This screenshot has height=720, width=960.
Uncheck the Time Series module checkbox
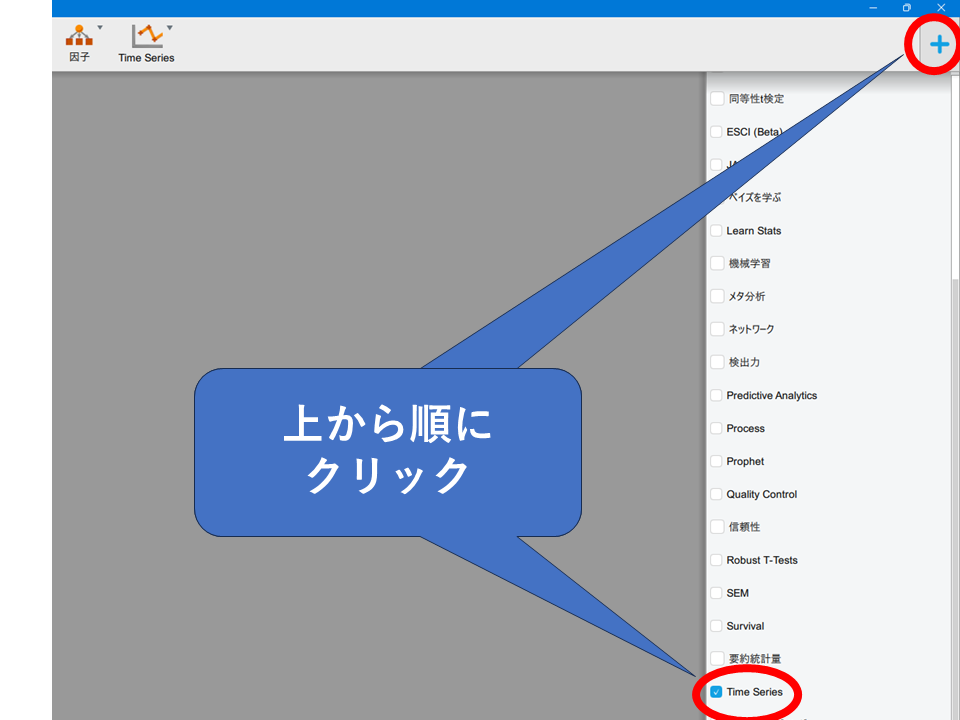(x=716, y=692)
